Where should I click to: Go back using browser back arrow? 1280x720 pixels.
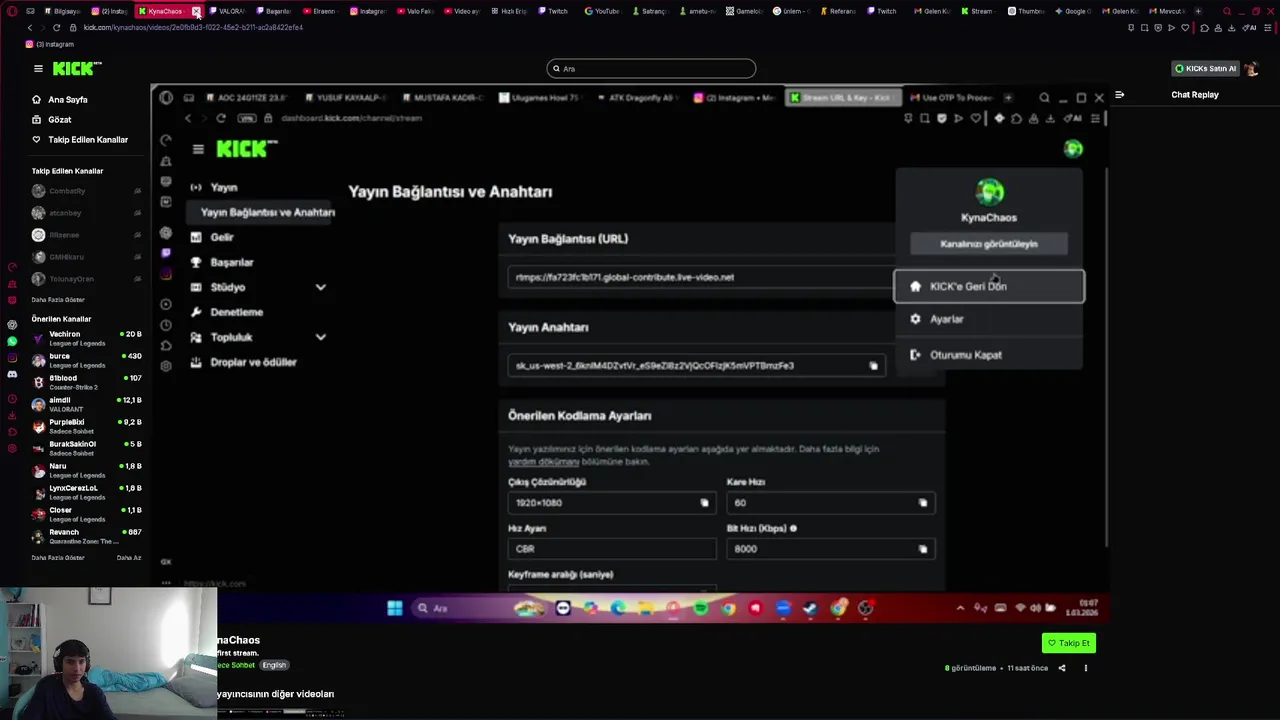point(29,28)
